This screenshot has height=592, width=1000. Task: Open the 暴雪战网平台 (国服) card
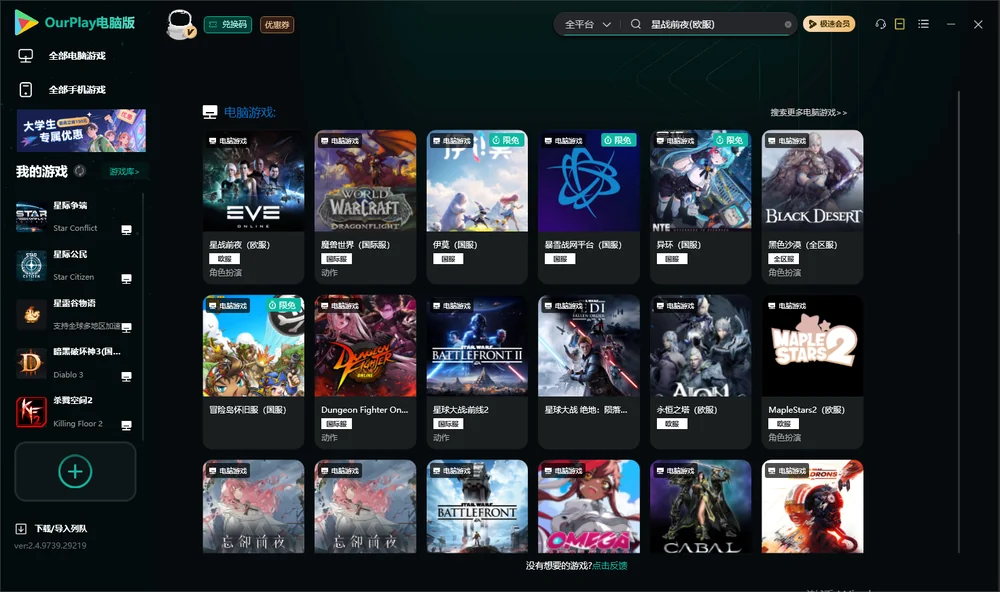589,207
